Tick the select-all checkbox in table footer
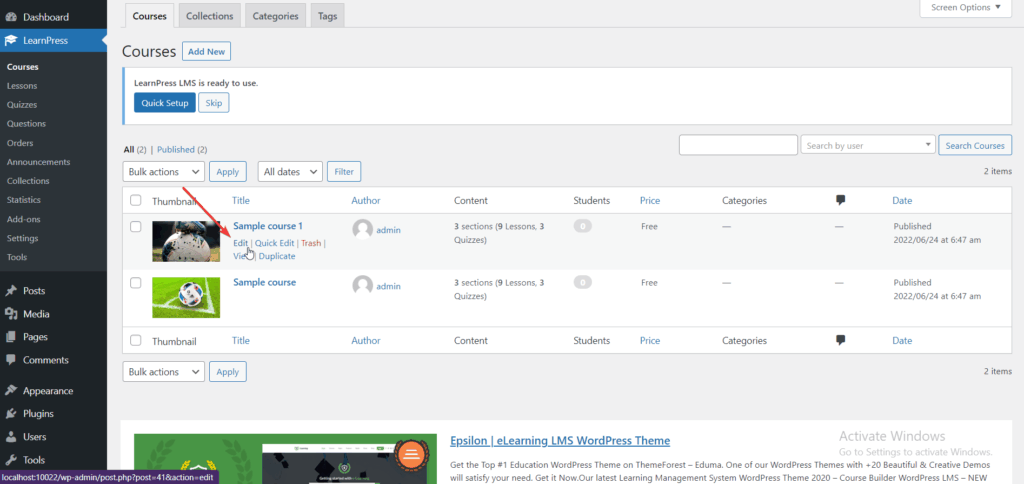 coord(135,340)
